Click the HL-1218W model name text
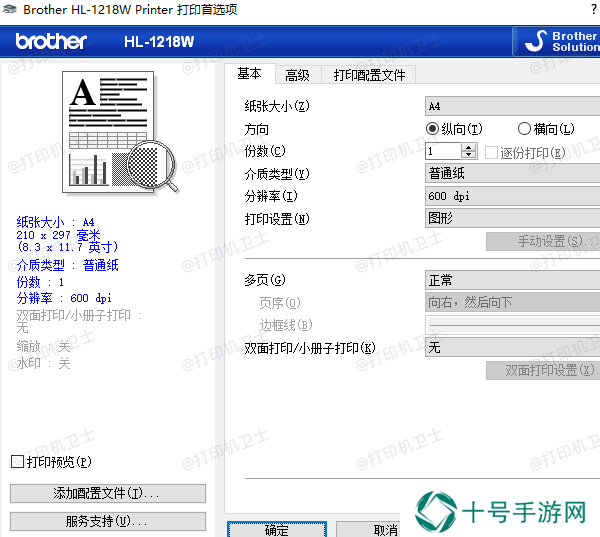The image size is (600, 537). pos(159,42)
